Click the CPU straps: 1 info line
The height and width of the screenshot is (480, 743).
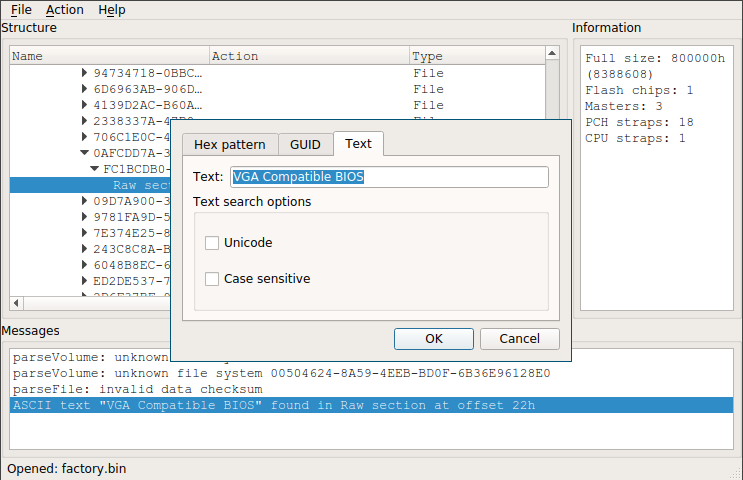(x=635, y=138)
